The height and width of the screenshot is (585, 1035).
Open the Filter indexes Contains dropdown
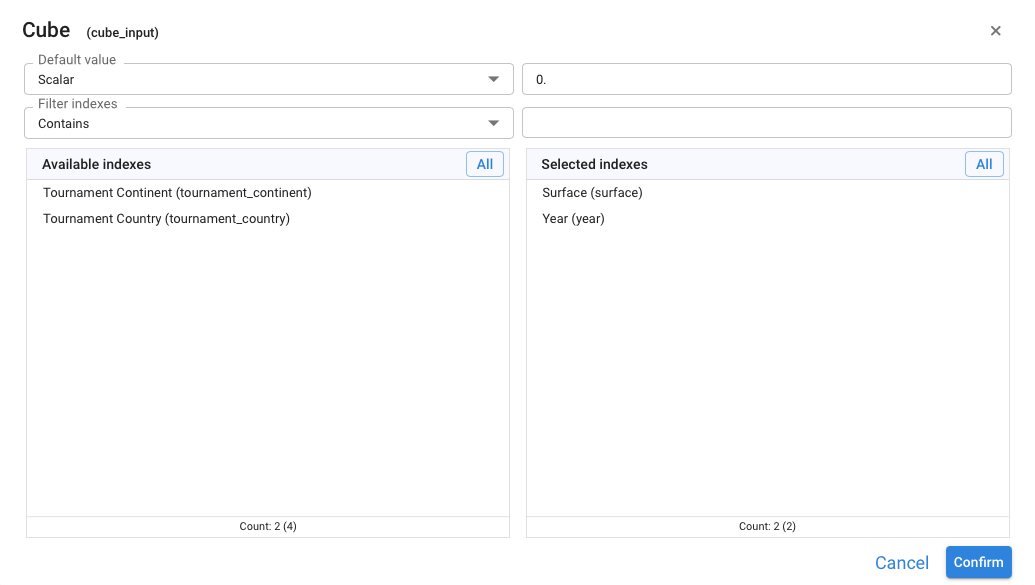click(x=268, y=123)
